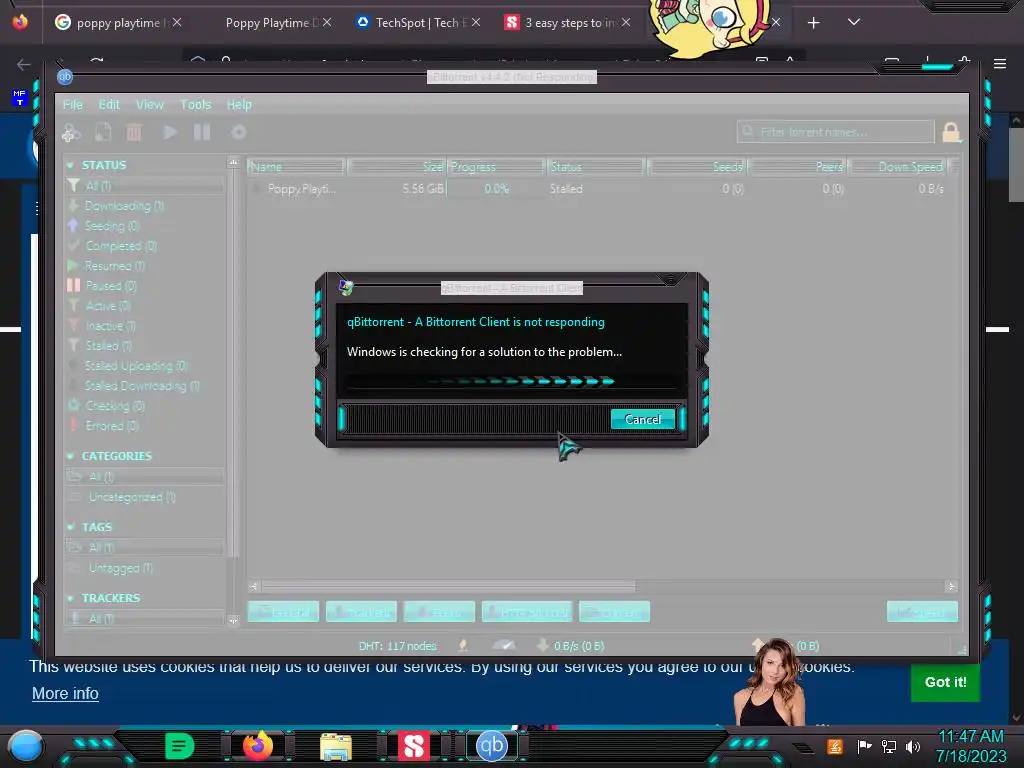The height and width of the screenshot is (768, 1024).
Task: Click the add torrent link toolbar icon
Action: click(x=71, y=133)
